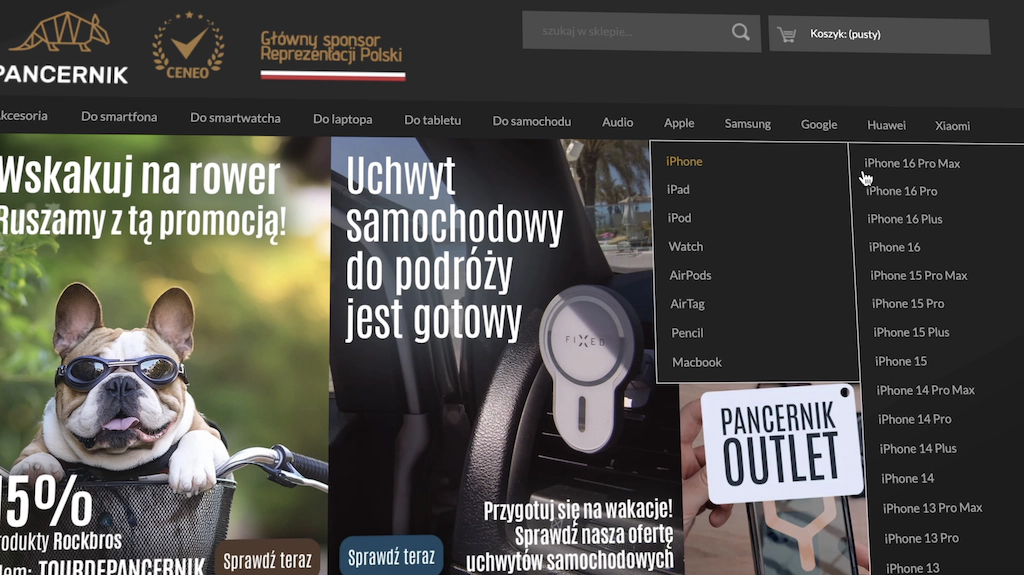
Task: Choose iPhone 14 Plus
Action: point(918,449)
